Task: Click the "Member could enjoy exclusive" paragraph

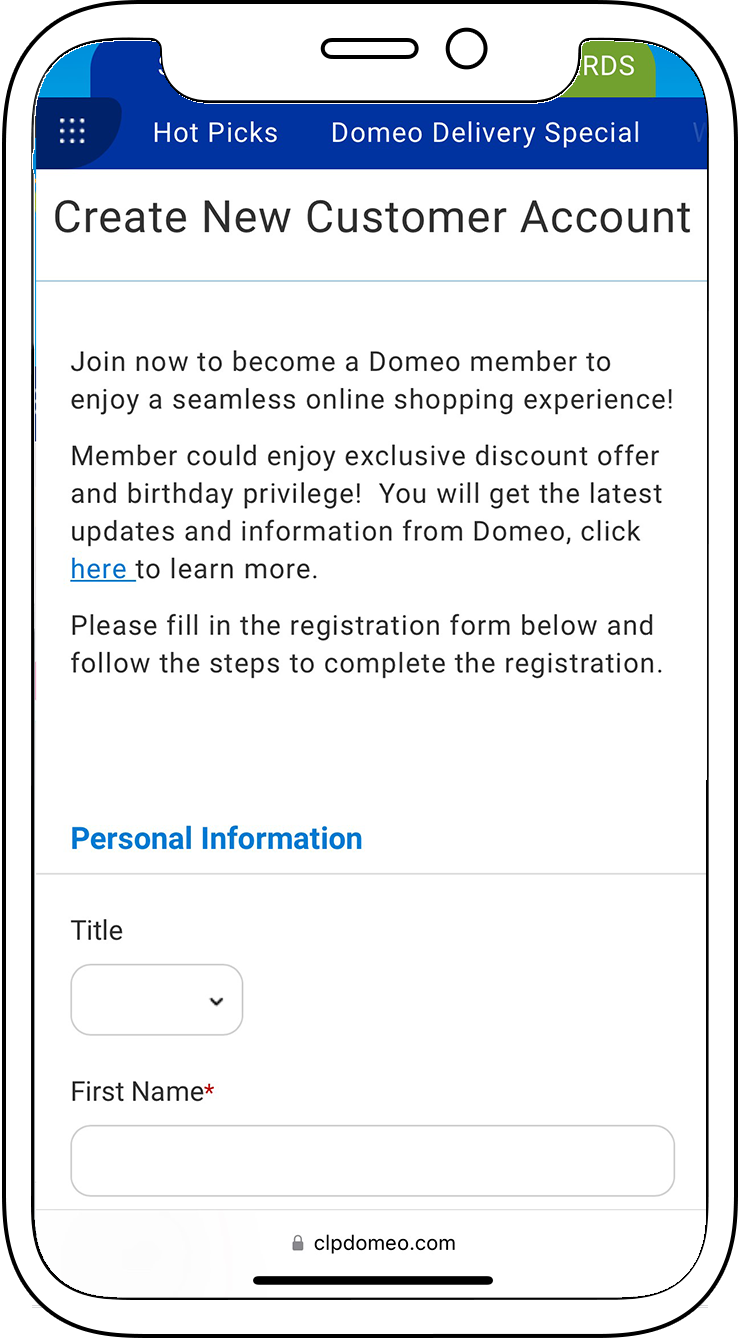Action: coord(367,513)
